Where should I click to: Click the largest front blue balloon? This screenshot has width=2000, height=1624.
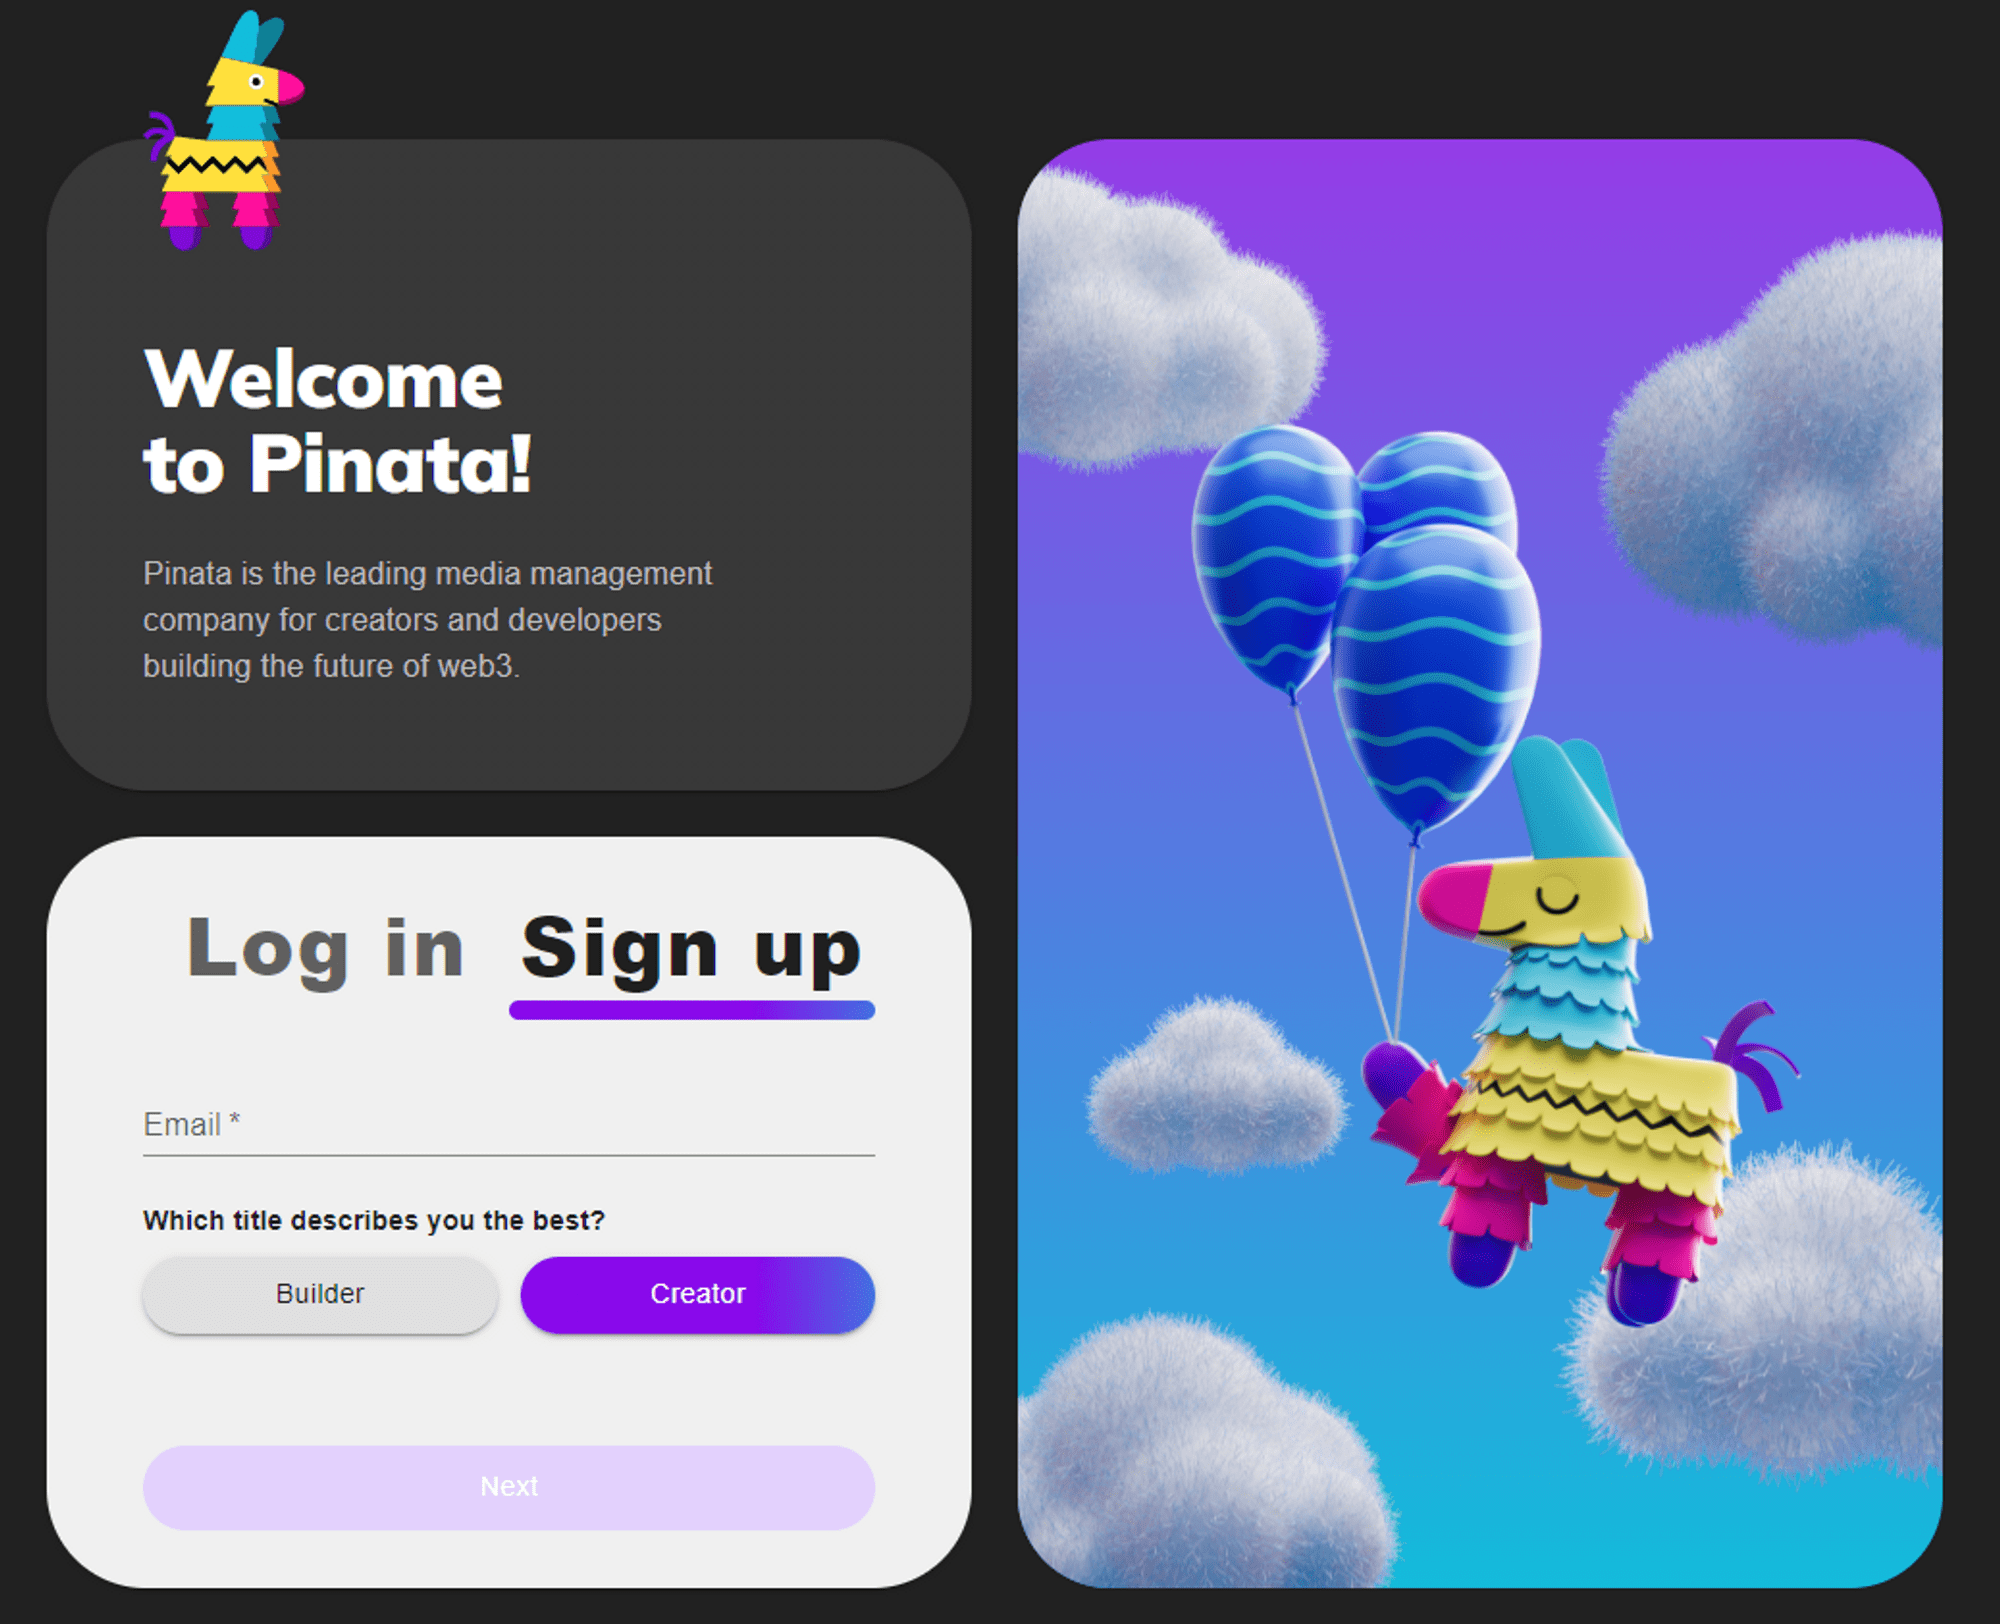(1435, 675)
